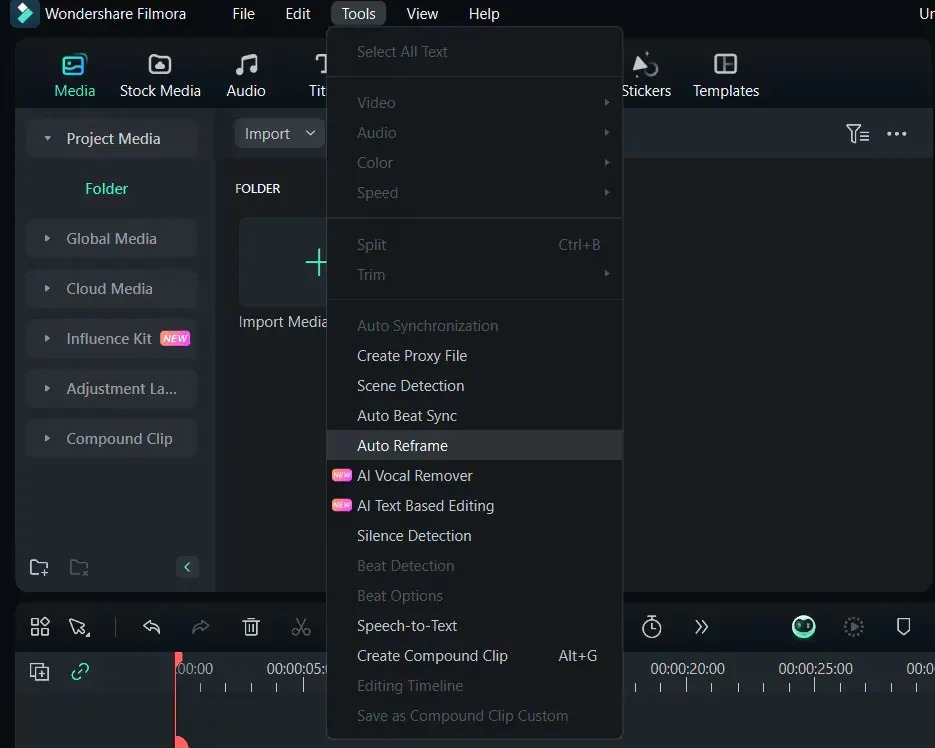Click the Import Media label

click(x=283, y=322)
